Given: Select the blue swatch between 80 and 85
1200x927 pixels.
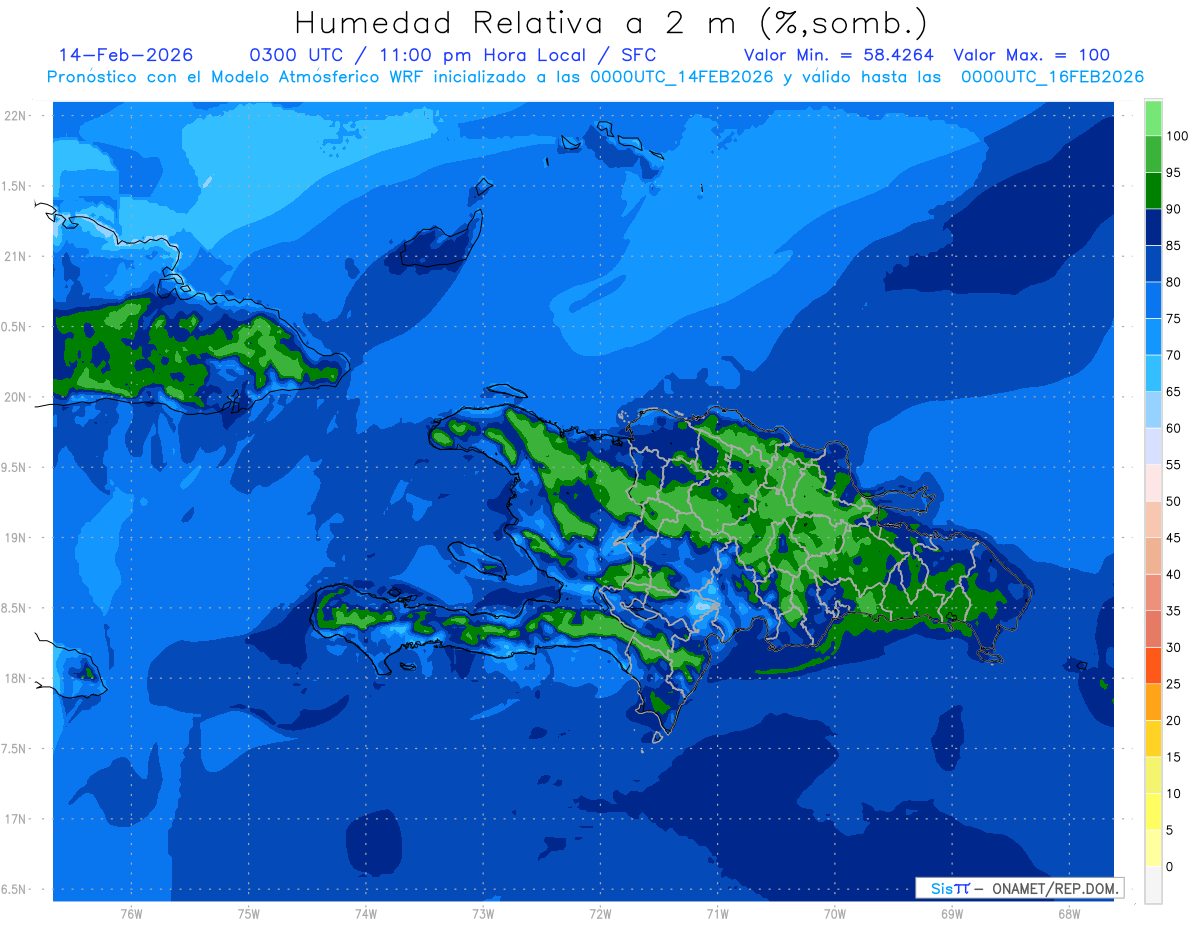Looking at the screenshot, I should (1153, 264).
